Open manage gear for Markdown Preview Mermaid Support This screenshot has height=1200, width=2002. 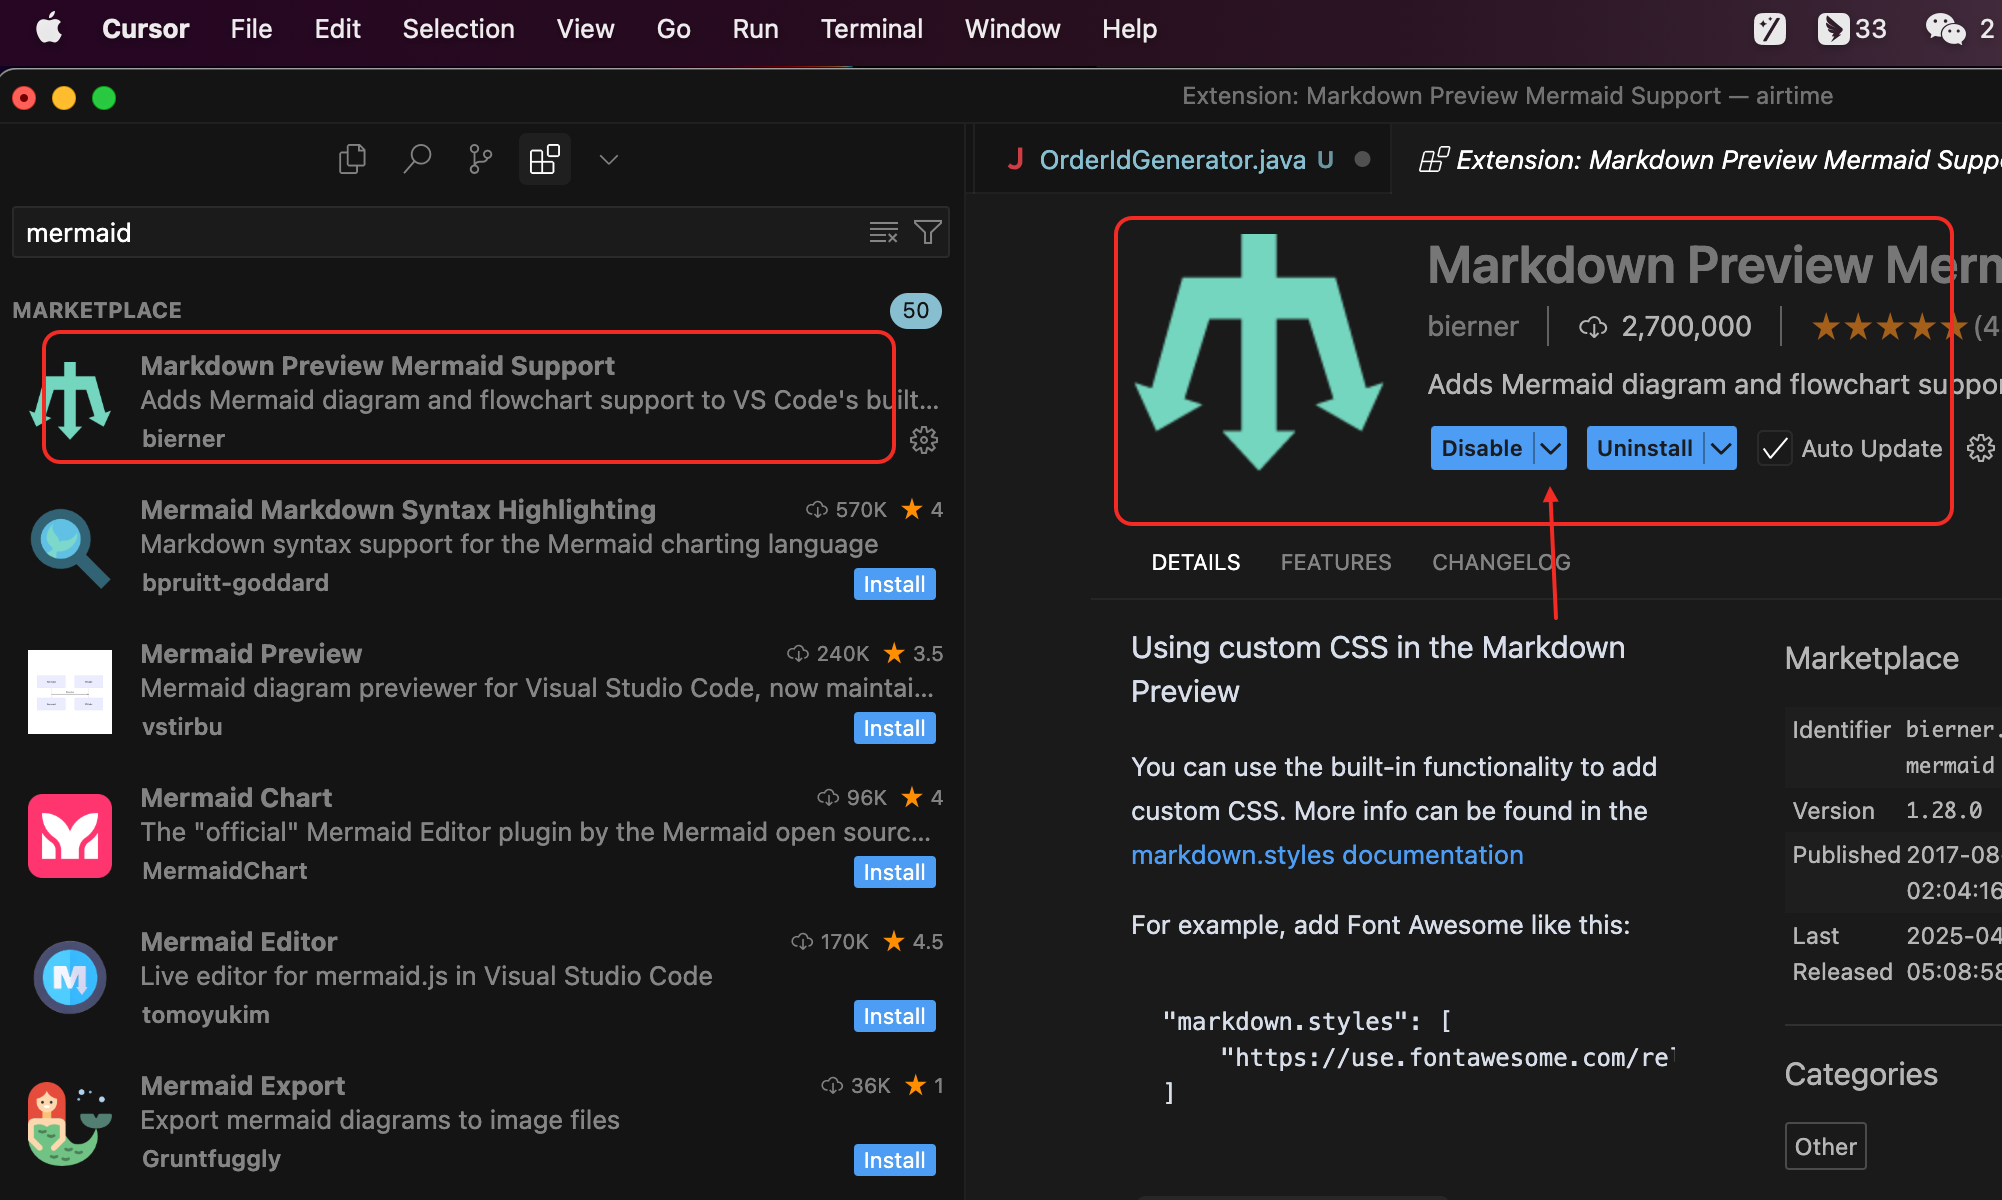[x=923, y=440]
